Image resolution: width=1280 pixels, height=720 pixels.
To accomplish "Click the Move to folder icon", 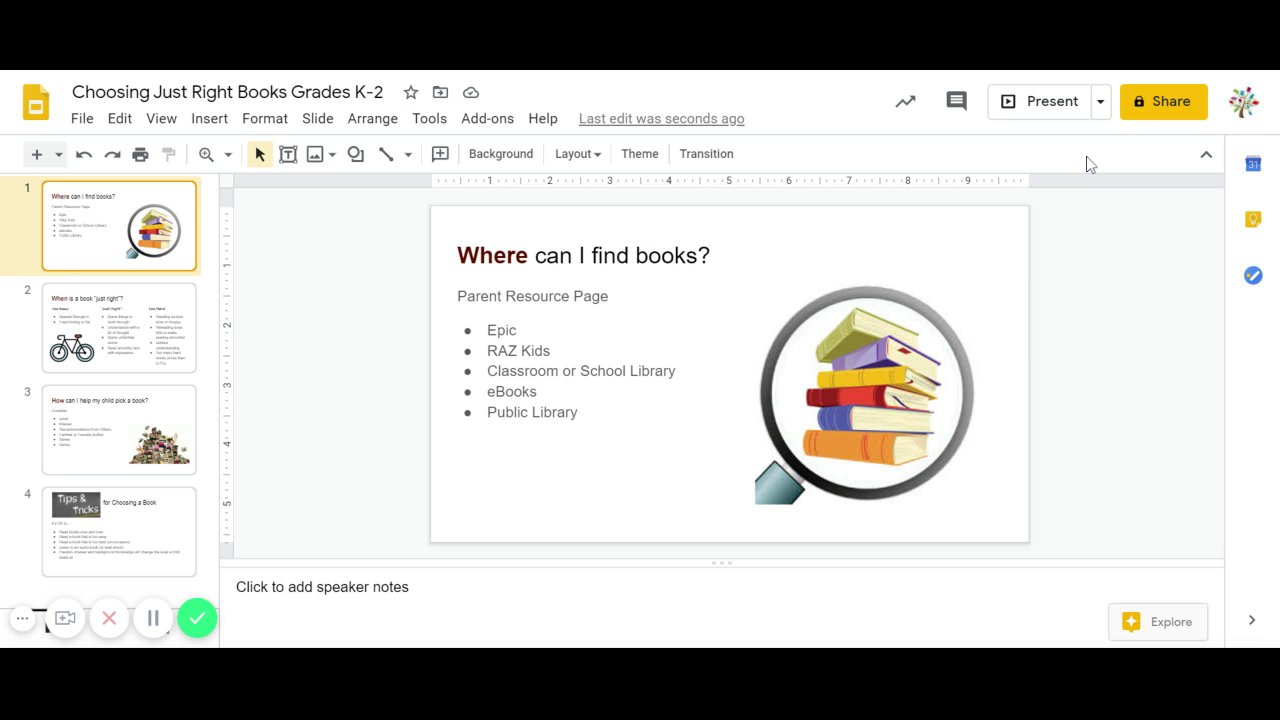I will (x=440, y=93).
